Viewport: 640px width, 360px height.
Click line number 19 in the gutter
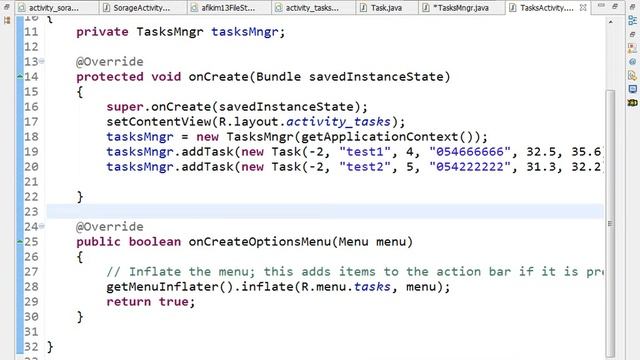[31, 152]
